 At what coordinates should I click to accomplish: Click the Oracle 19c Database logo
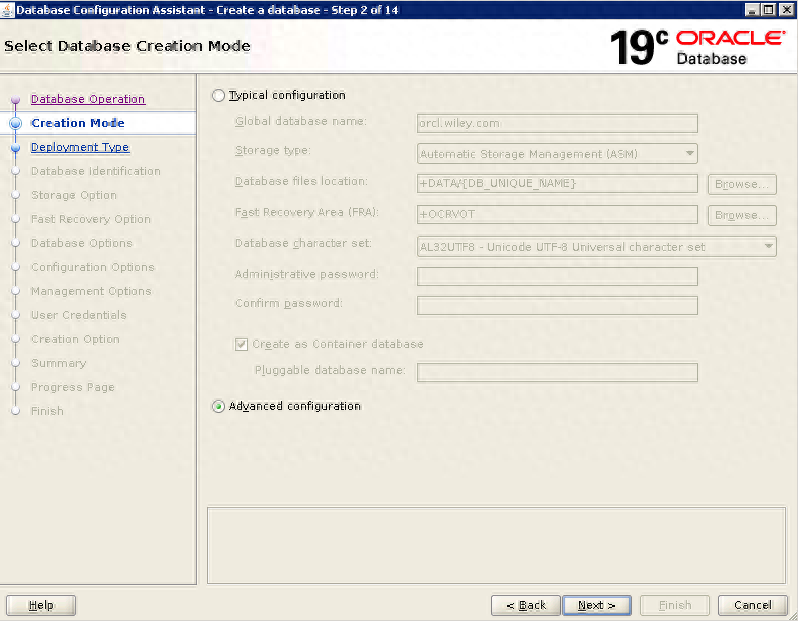pyautogui.click(x=697, y=46)
